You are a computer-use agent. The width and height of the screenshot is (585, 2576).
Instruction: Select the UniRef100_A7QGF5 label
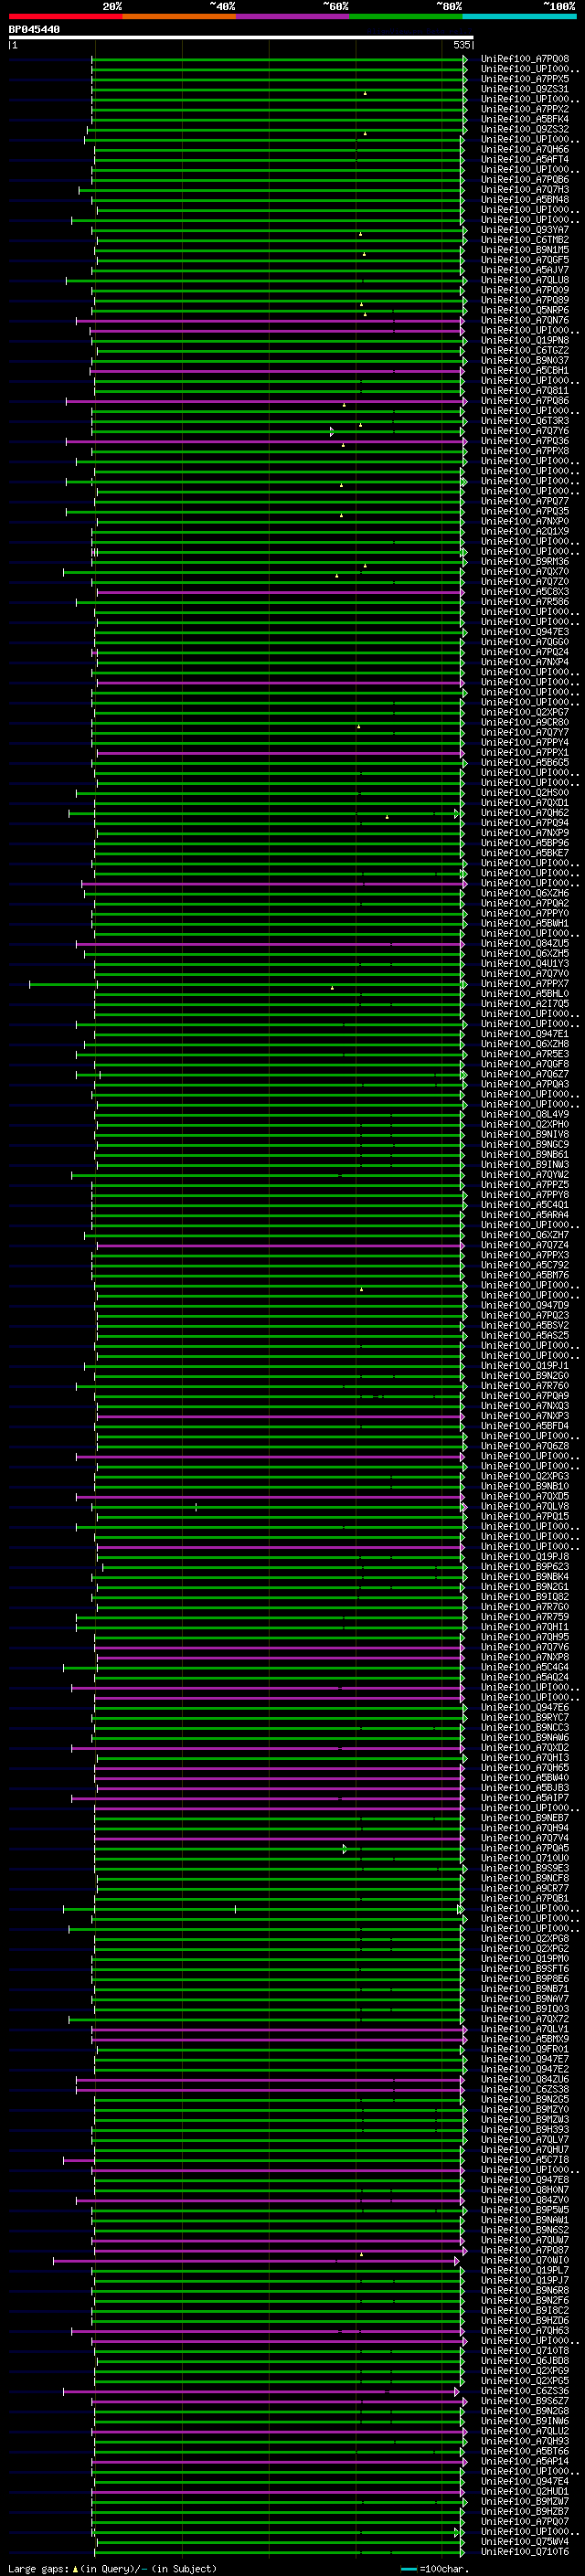(524, 260)
